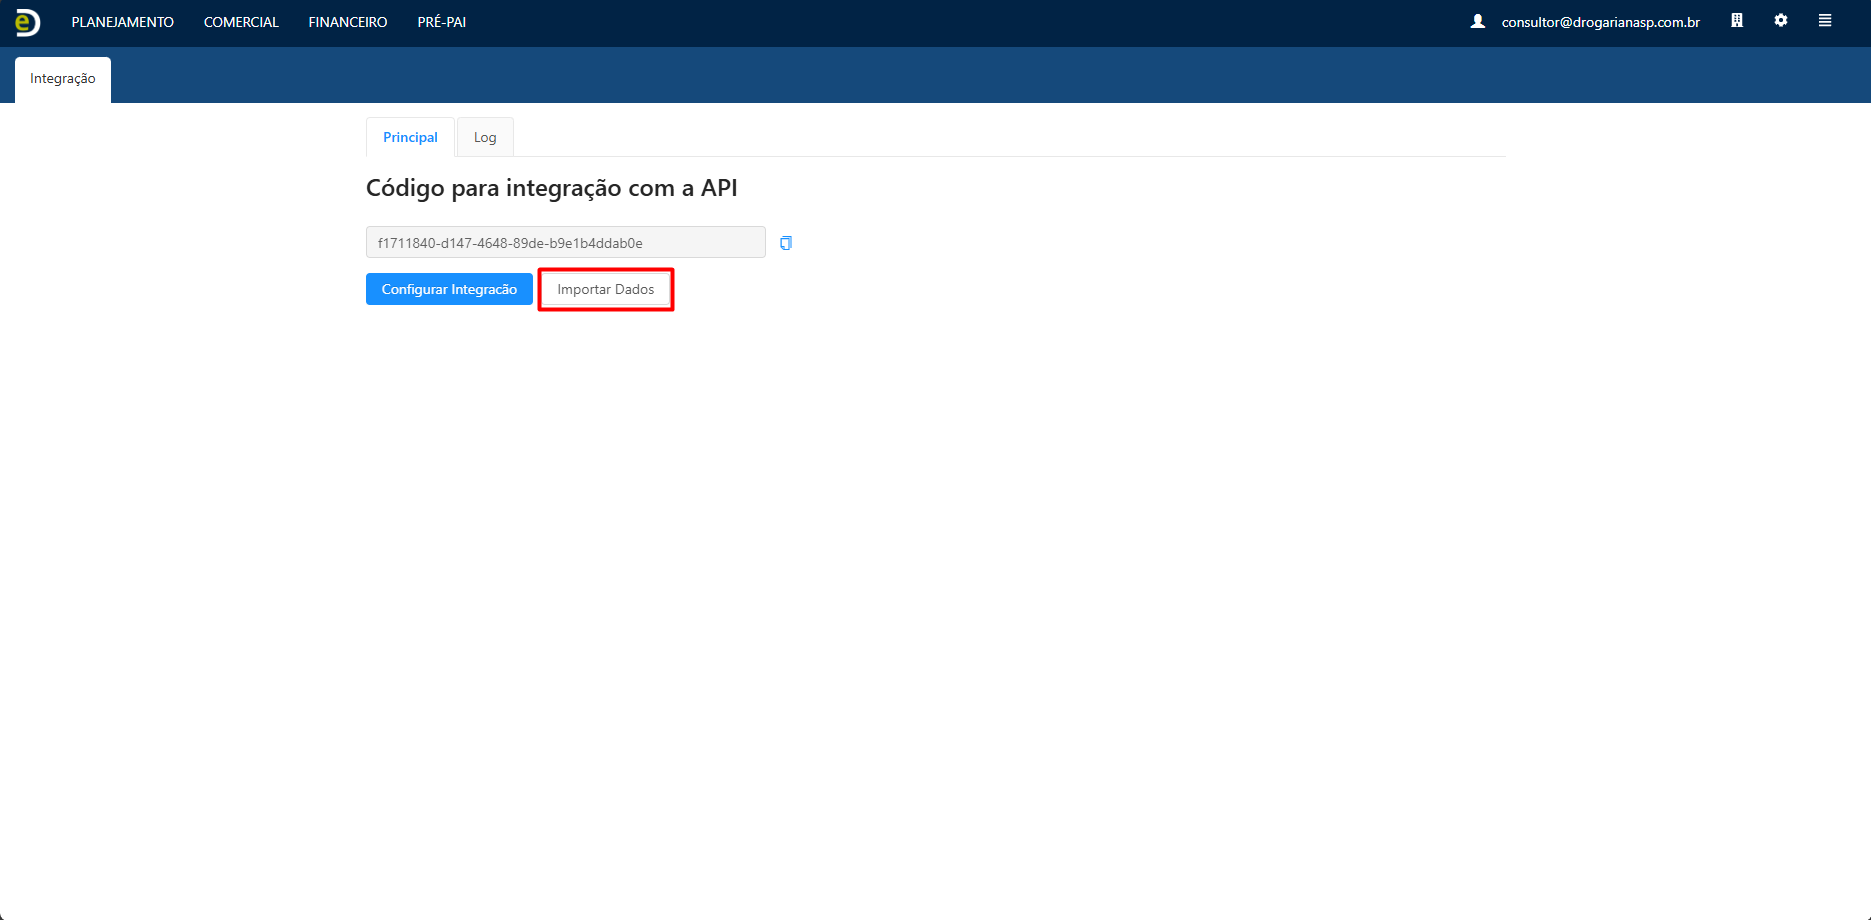This screenshot has width=1871, height=920.
Task: Open settings with the gear icon
Action: click(x=1781, y=21)
